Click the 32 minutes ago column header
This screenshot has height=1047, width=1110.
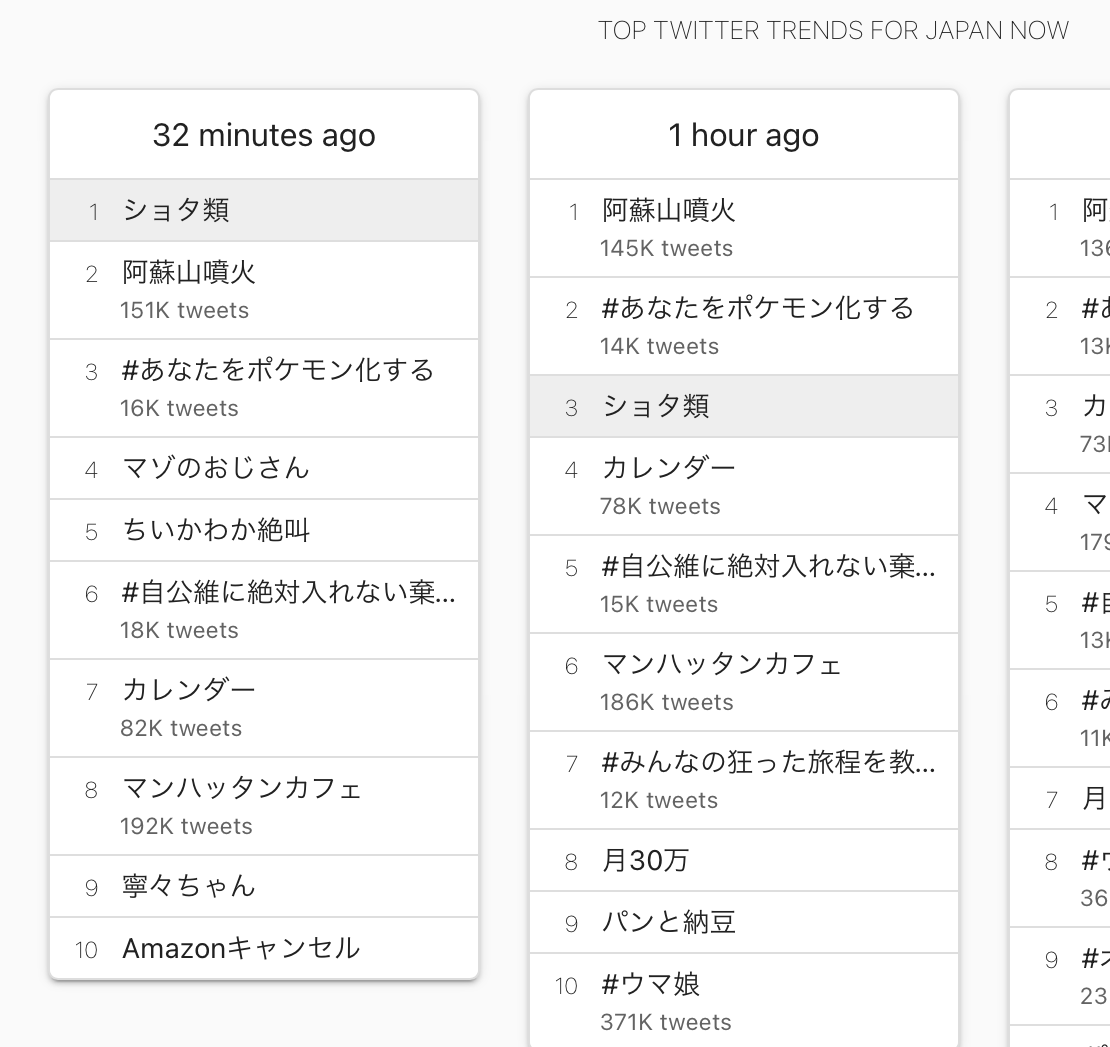point(264,135)
